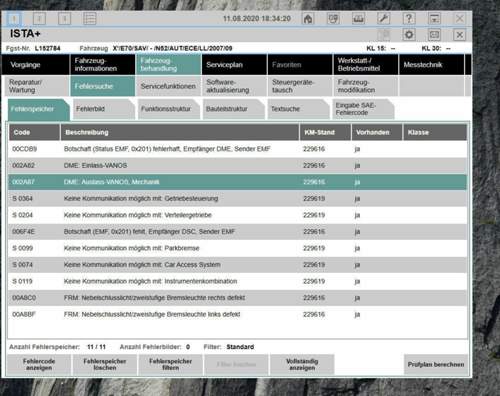
Task: Click the KL 30 status indicator
Action: tap(436, 48)
